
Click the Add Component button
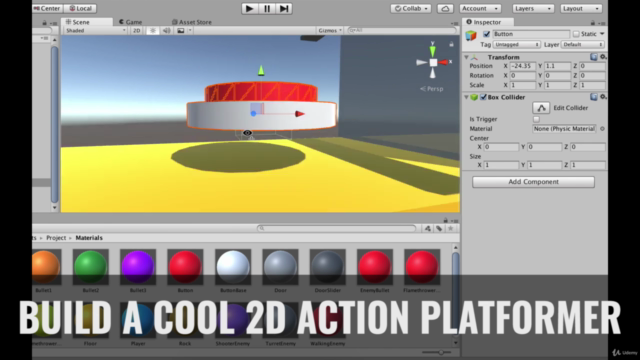tap(533, 182)
